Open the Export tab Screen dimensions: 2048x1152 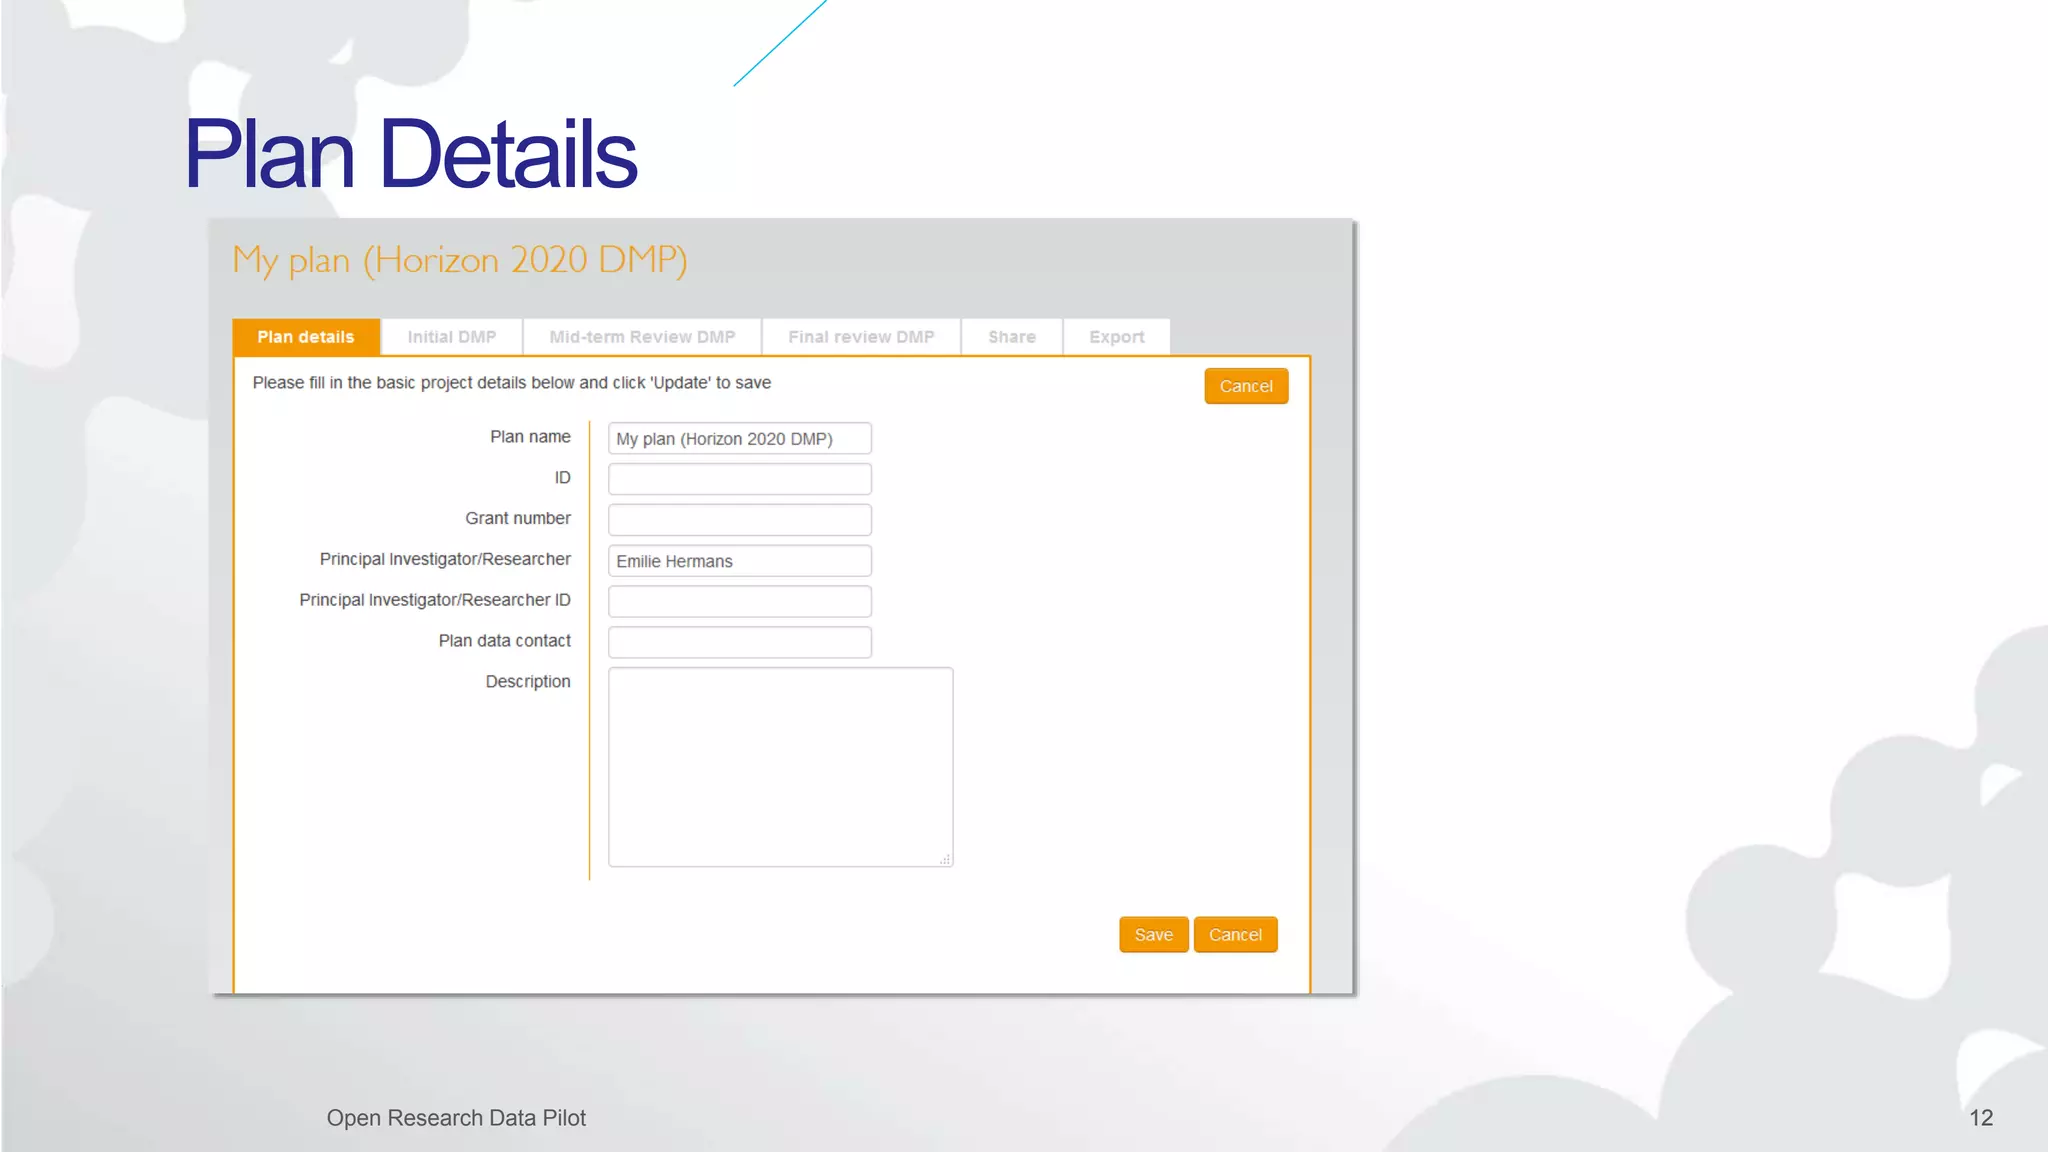(x=1116, y=337)
